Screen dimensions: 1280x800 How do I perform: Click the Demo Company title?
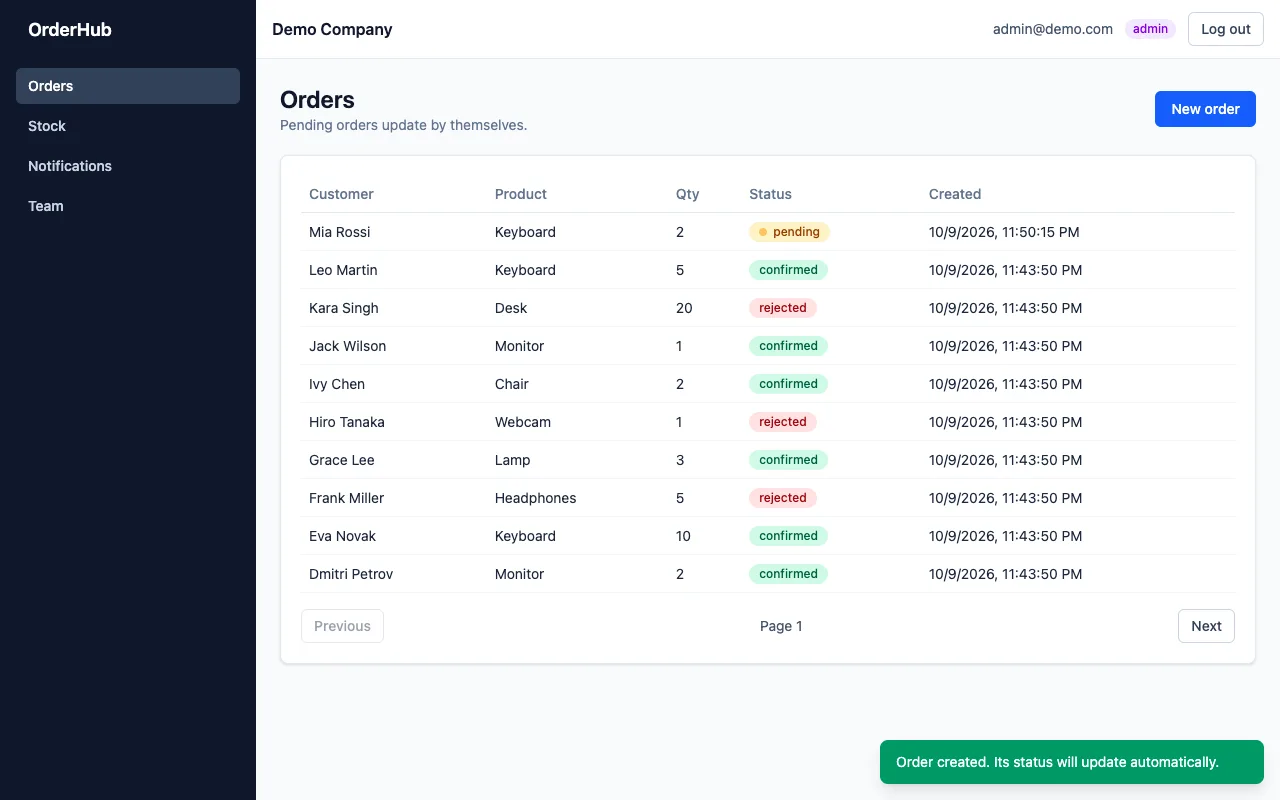click(x=332, y=29)
